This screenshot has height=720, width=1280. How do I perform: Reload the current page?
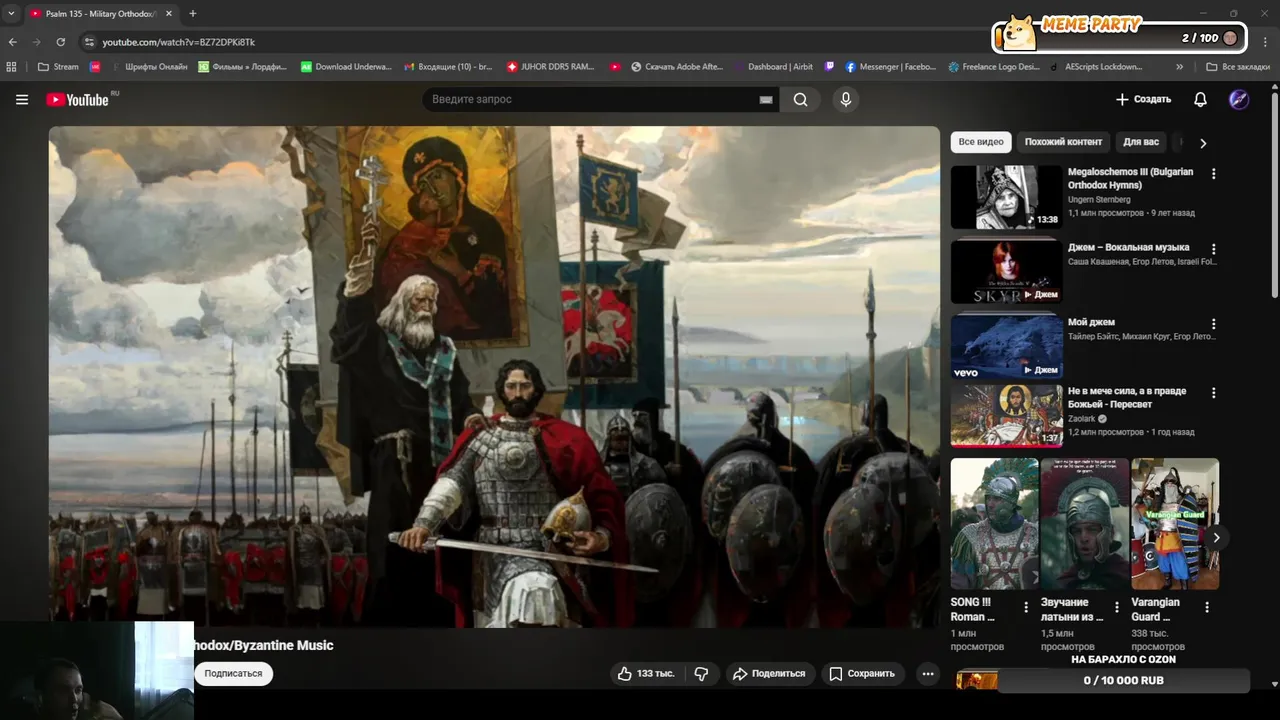[x=60, y=42]
